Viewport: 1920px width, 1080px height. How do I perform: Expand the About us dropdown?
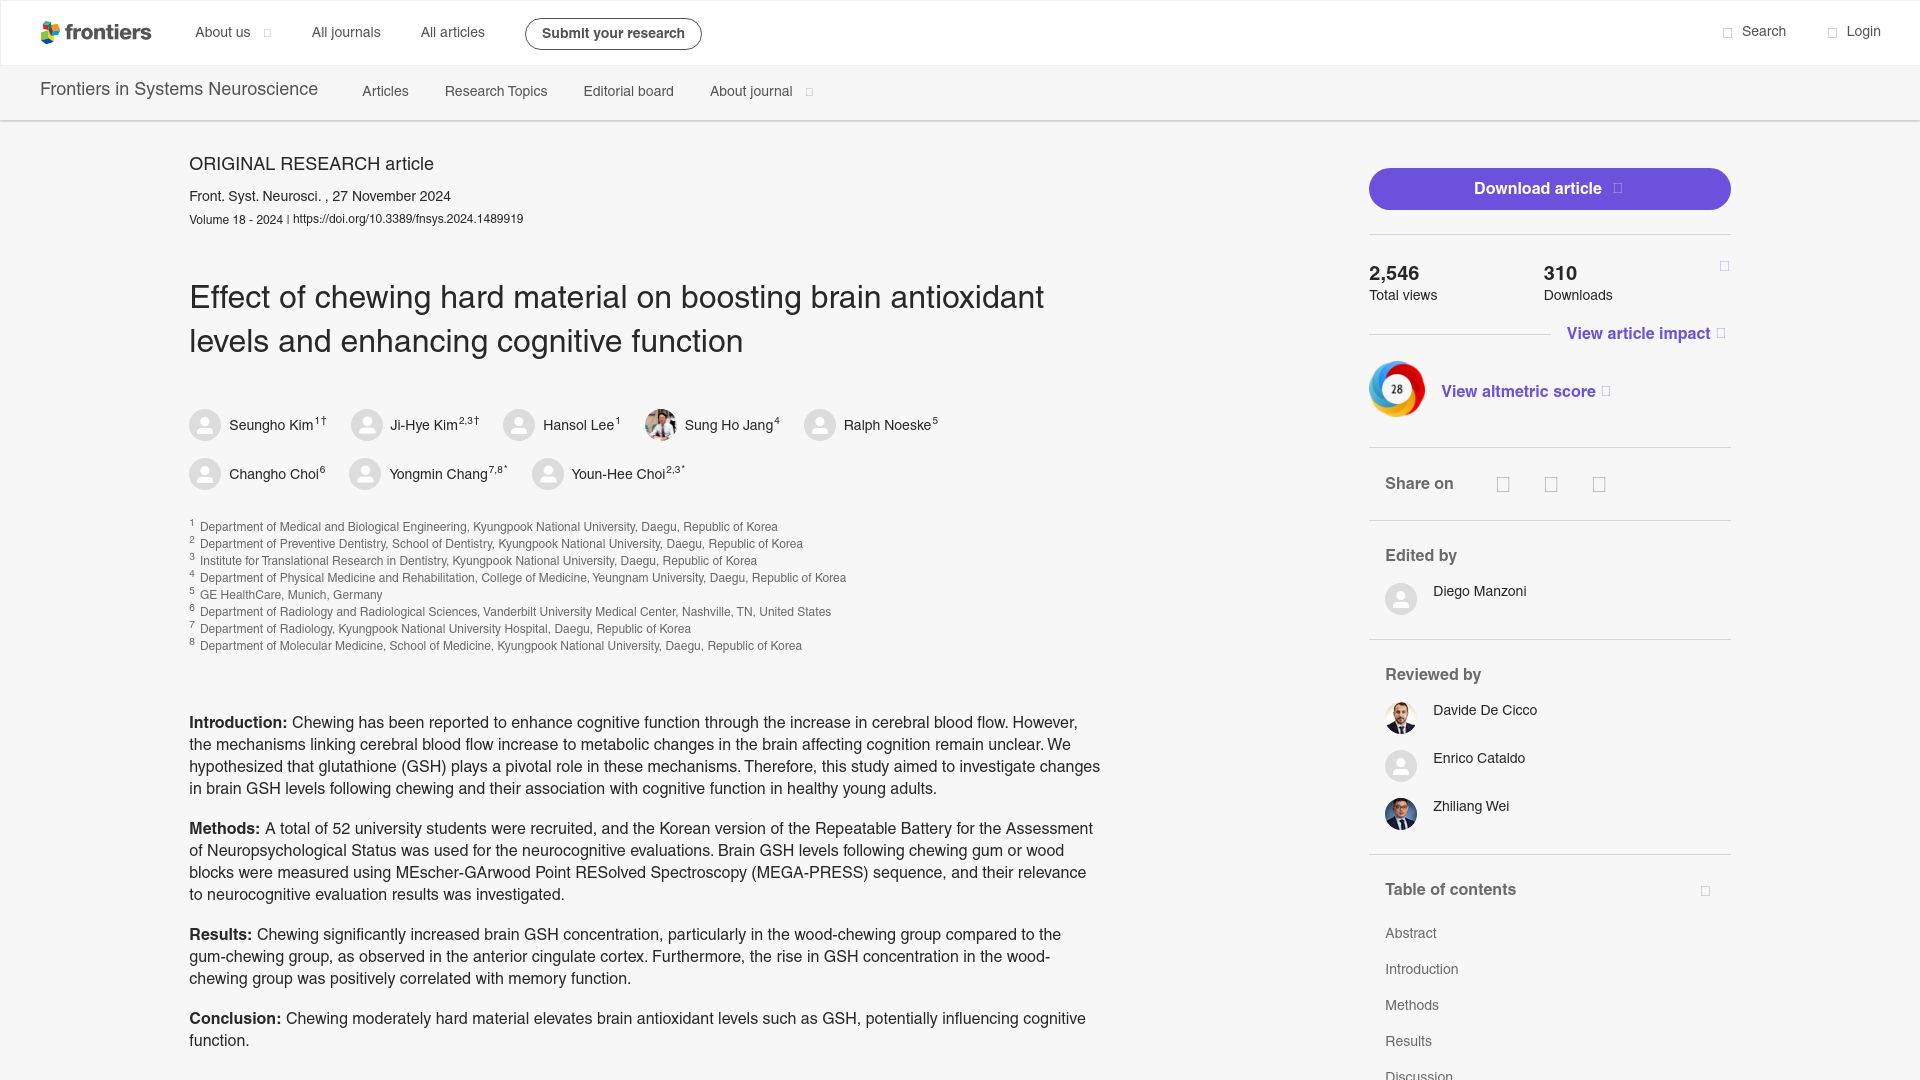[x=233, y=33]
